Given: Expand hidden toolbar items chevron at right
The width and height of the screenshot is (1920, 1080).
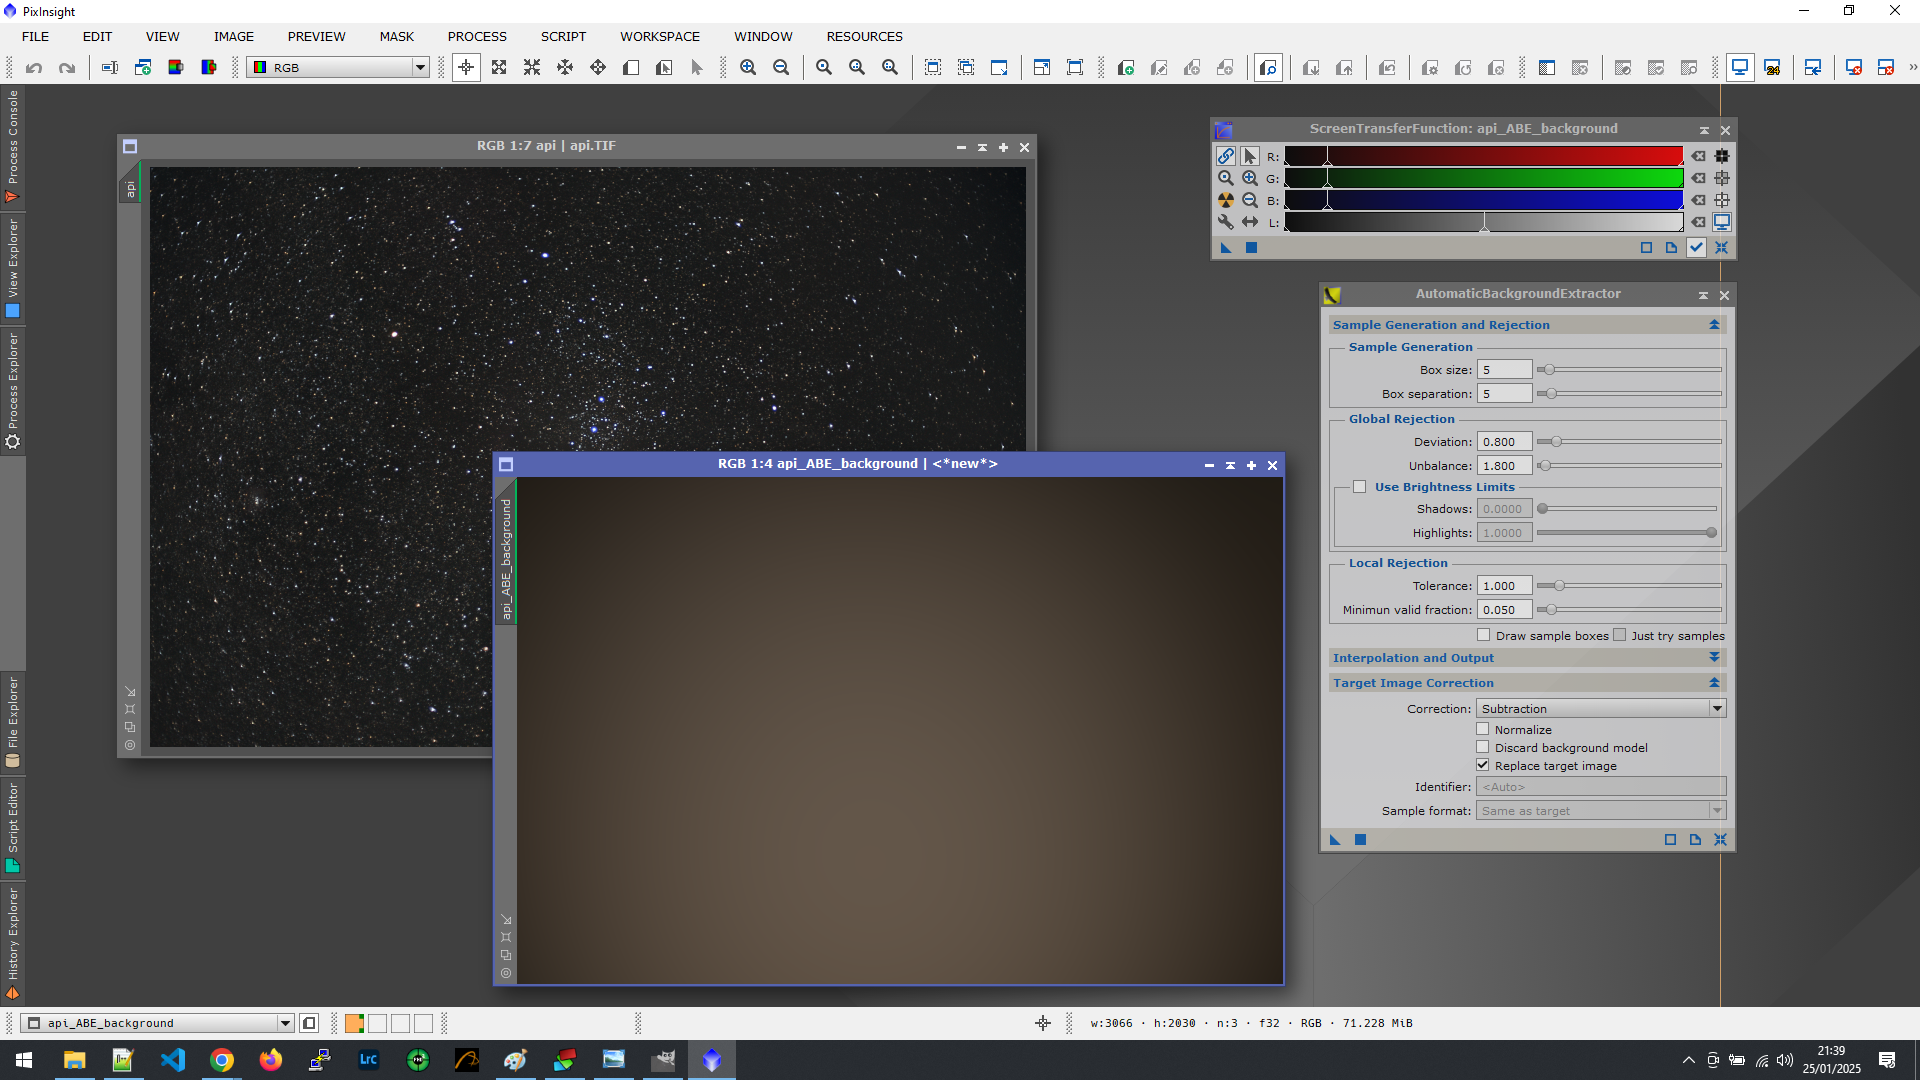Looking at the screenshot, I should [x=1912, y=68].
